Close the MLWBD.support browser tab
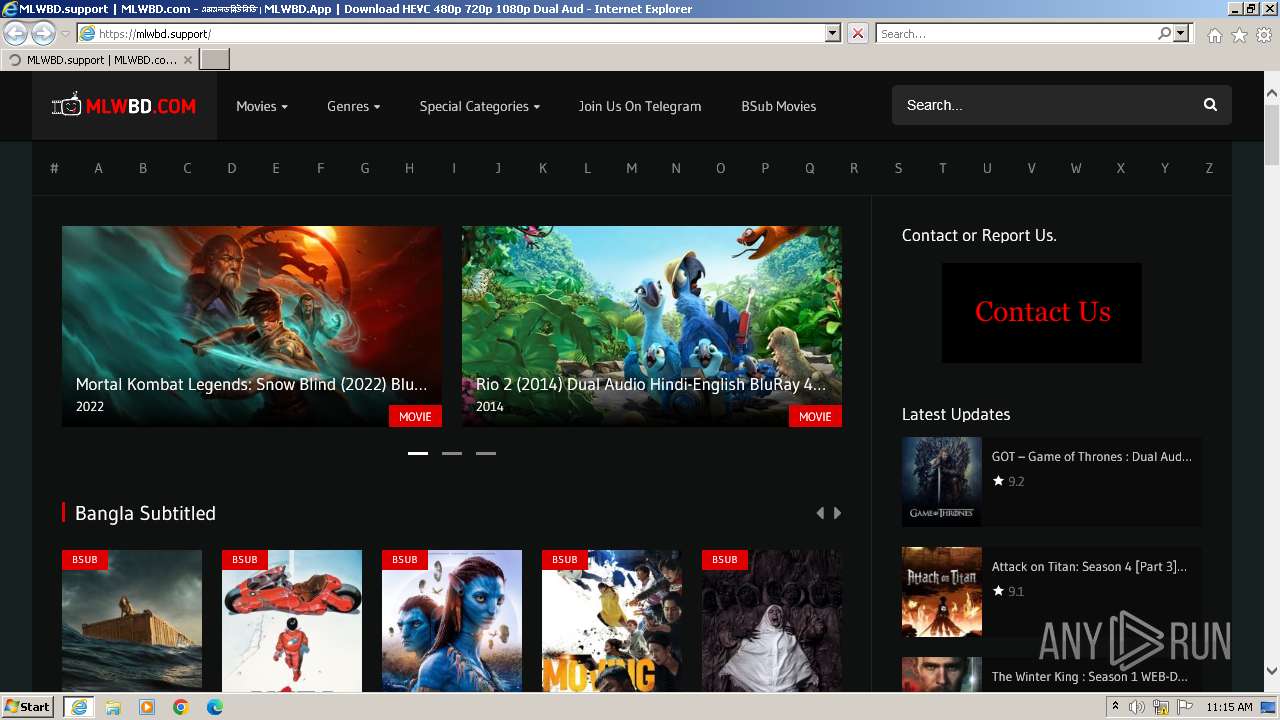Screen dimensions: 1280x720 (187, 60)
